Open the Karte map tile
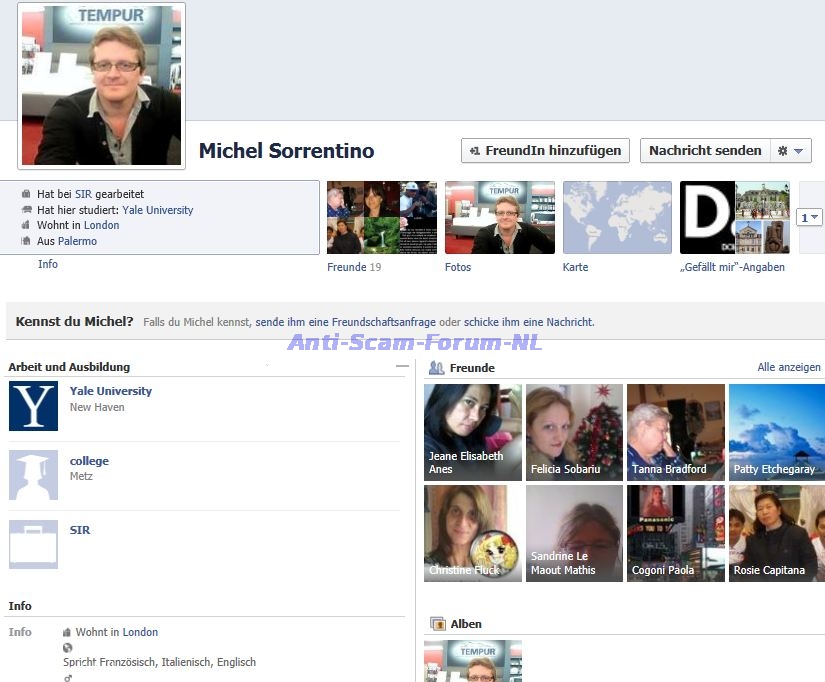Image resolution: width=825 pixels, height=682 pixels. pyautogui.click(x=617, y=218)
